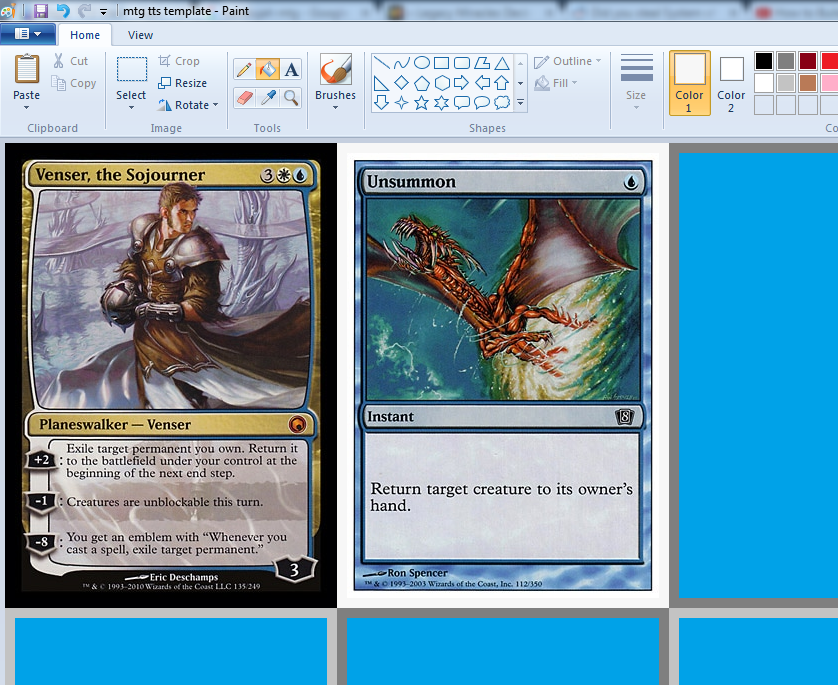Image resolution: width=838 pixels, height=685 pixels.
Task: Select the Pencil tool
Action: click(244, 69)
